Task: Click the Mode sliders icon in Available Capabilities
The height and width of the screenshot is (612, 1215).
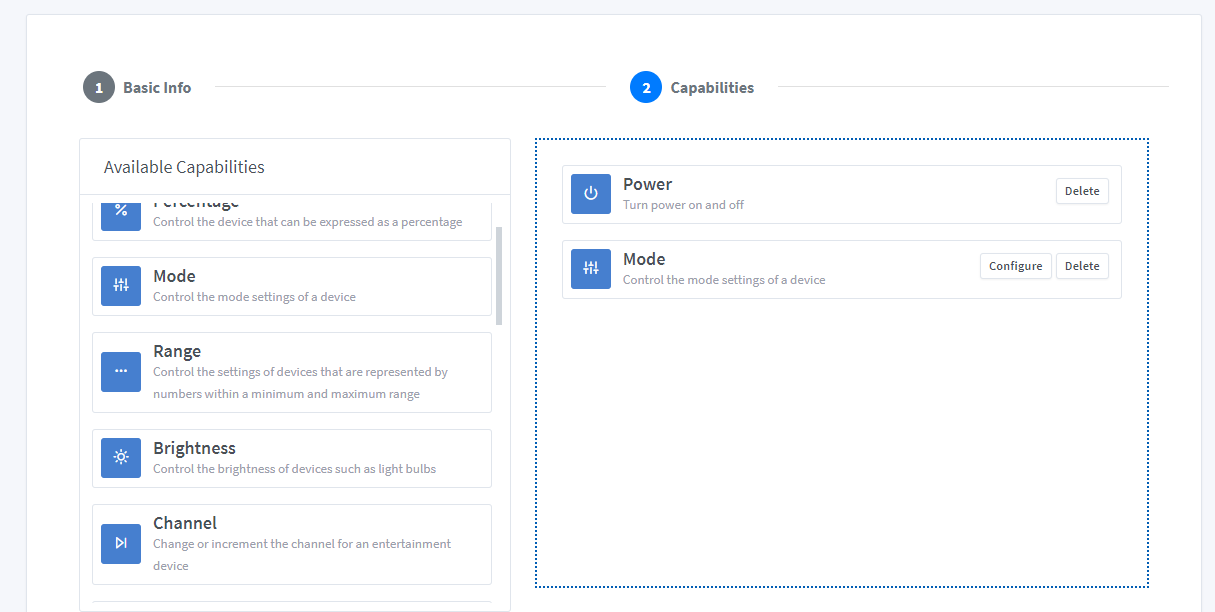Action: click(121, 286)
